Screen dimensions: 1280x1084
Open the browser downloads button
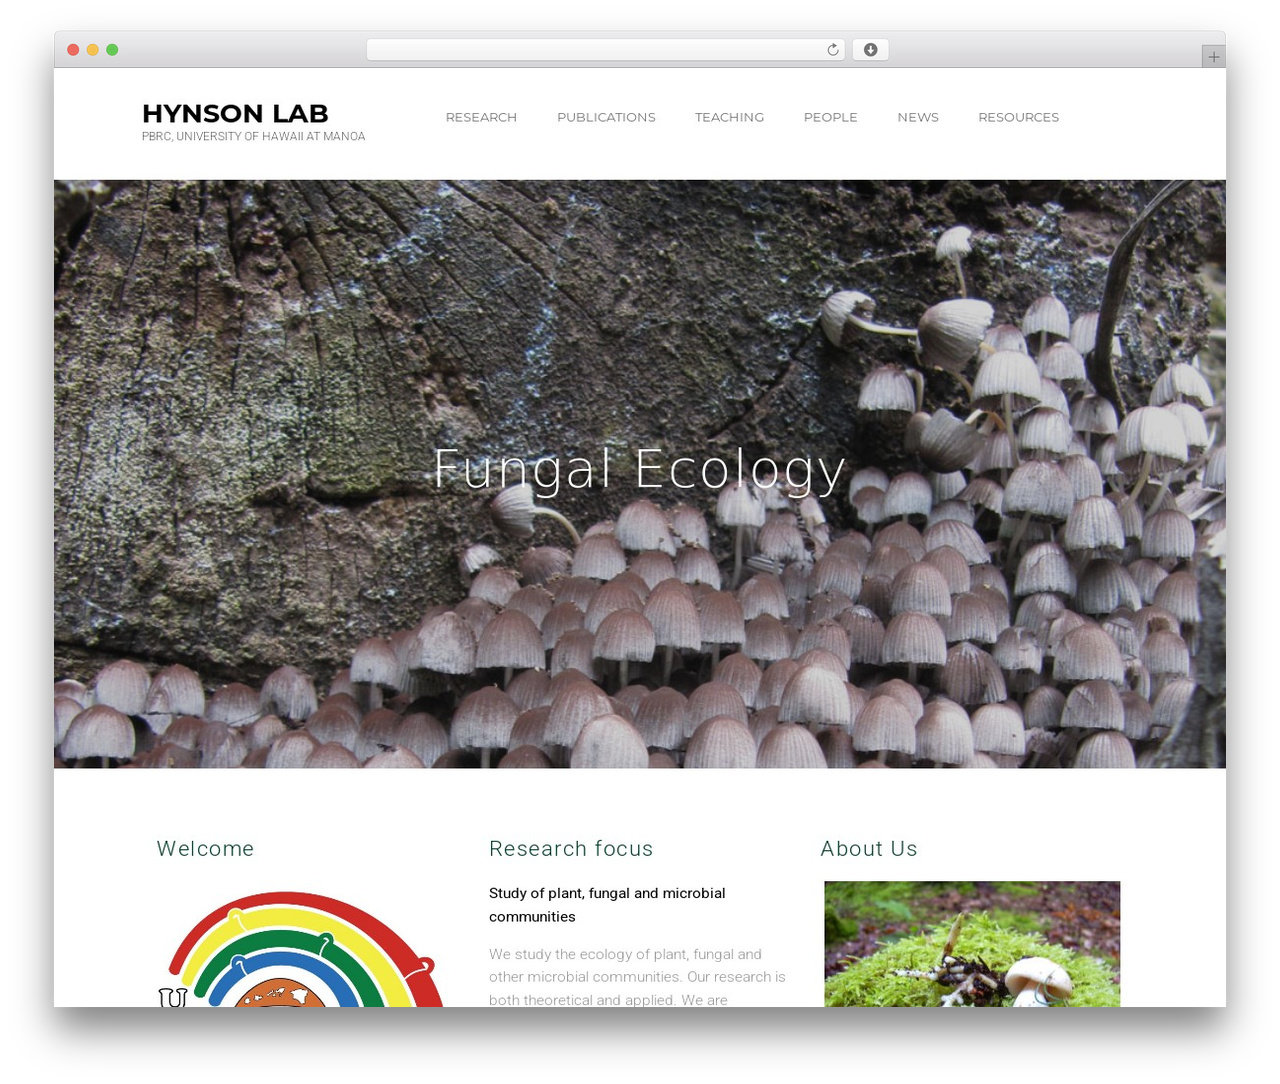[870, 50]
